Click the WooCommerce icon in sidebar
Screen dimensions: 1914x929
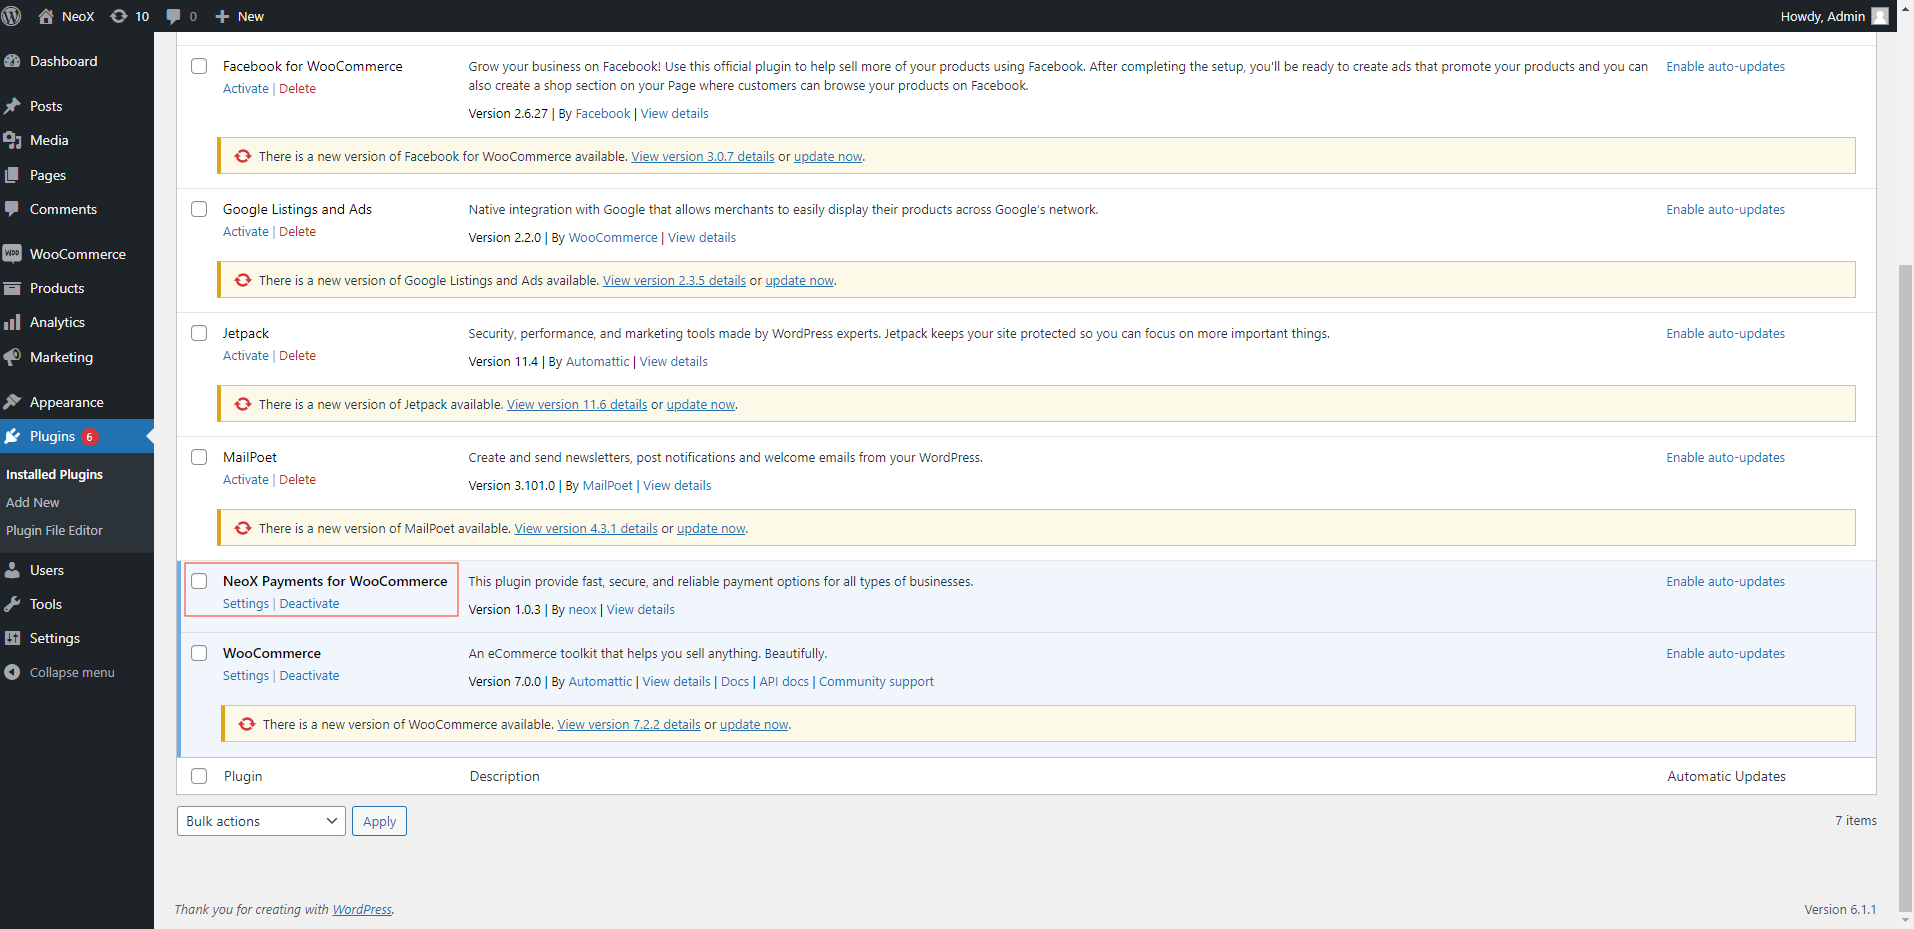(13, 254)
